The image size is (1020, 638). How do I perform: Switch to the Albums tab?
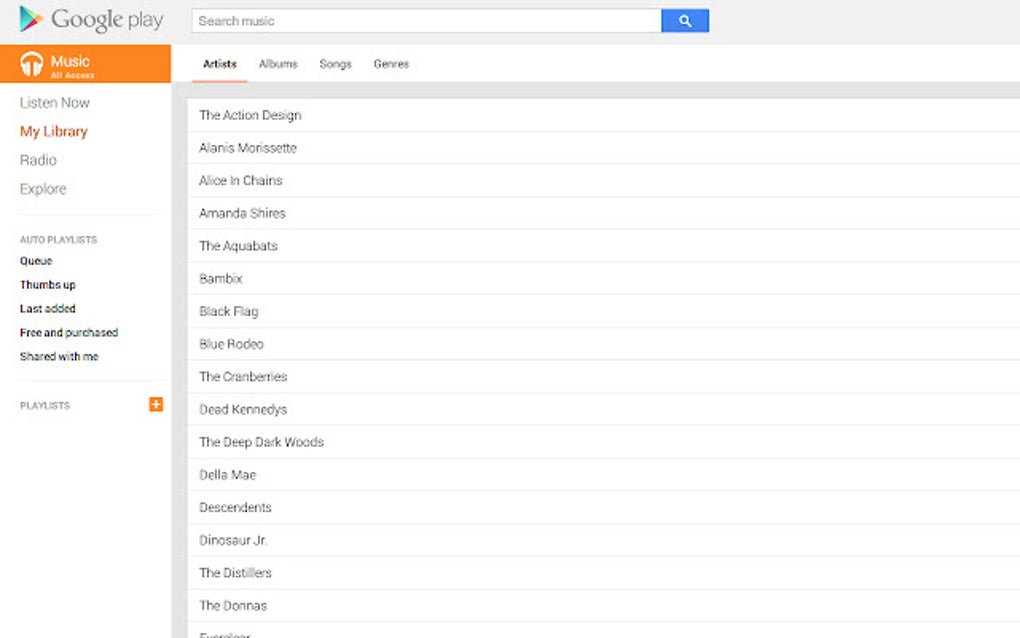[278, 63]
